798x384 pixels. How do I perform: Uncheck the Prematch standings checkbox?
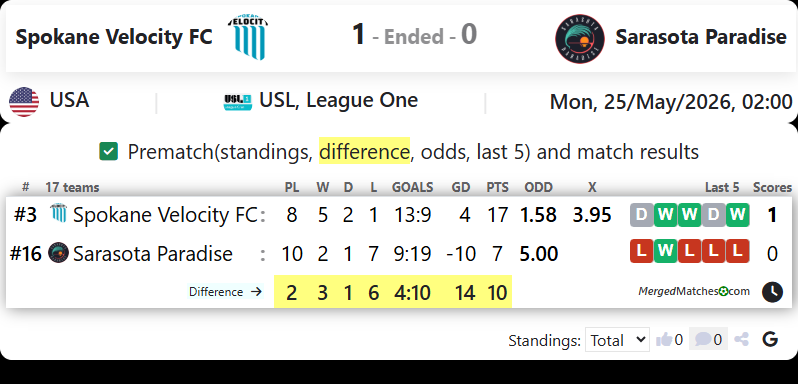(x=108, y=152)
